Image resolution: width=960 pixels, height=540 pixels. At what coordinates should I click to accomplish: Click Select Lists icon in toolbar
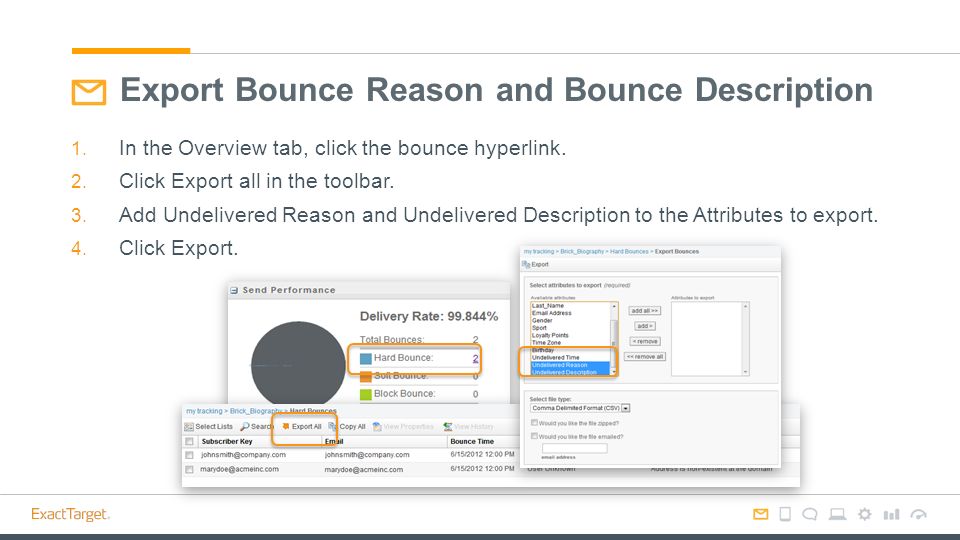189,427
